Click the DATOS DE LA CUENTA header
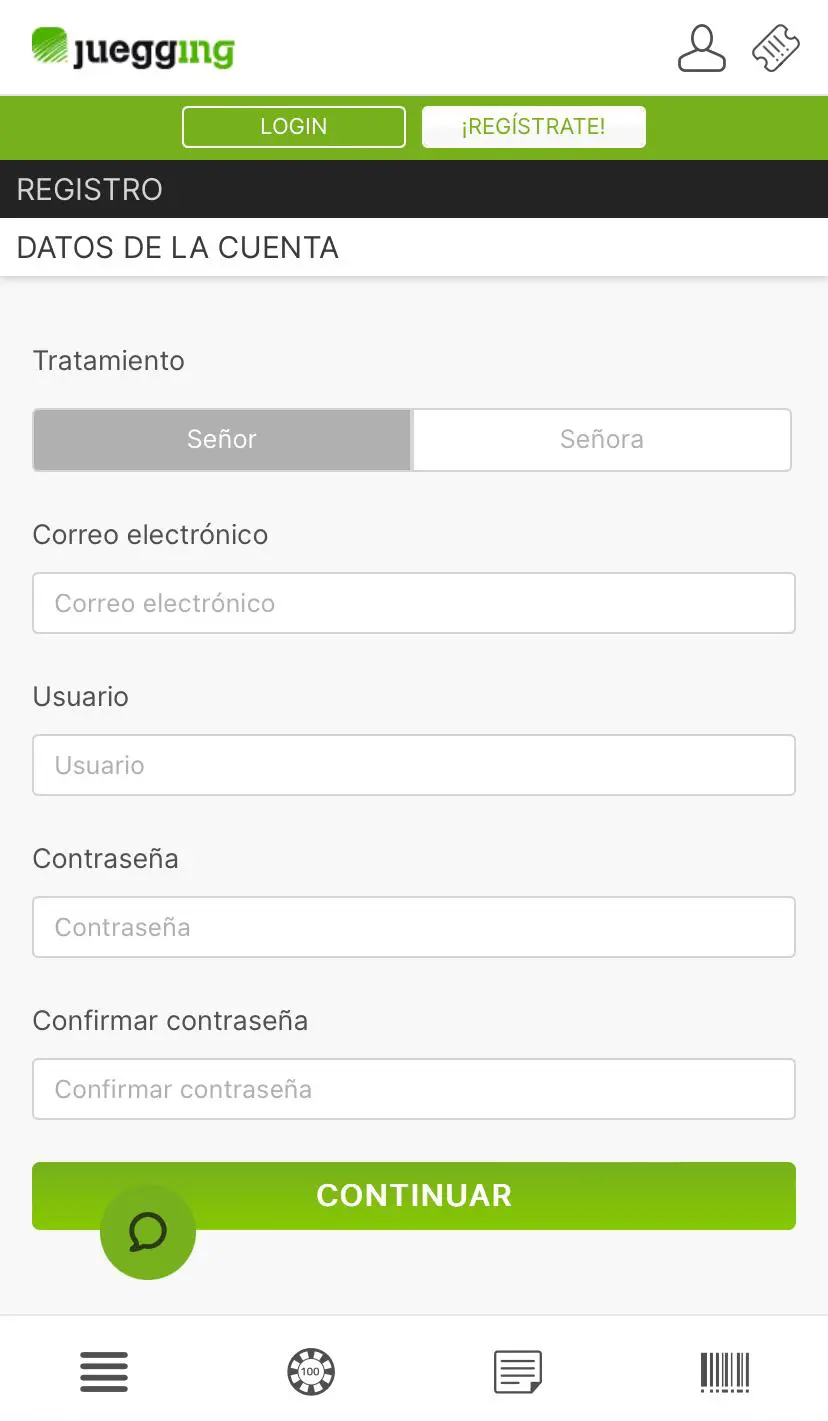The width and height of the screenshot is (828, 1421). 178,247
